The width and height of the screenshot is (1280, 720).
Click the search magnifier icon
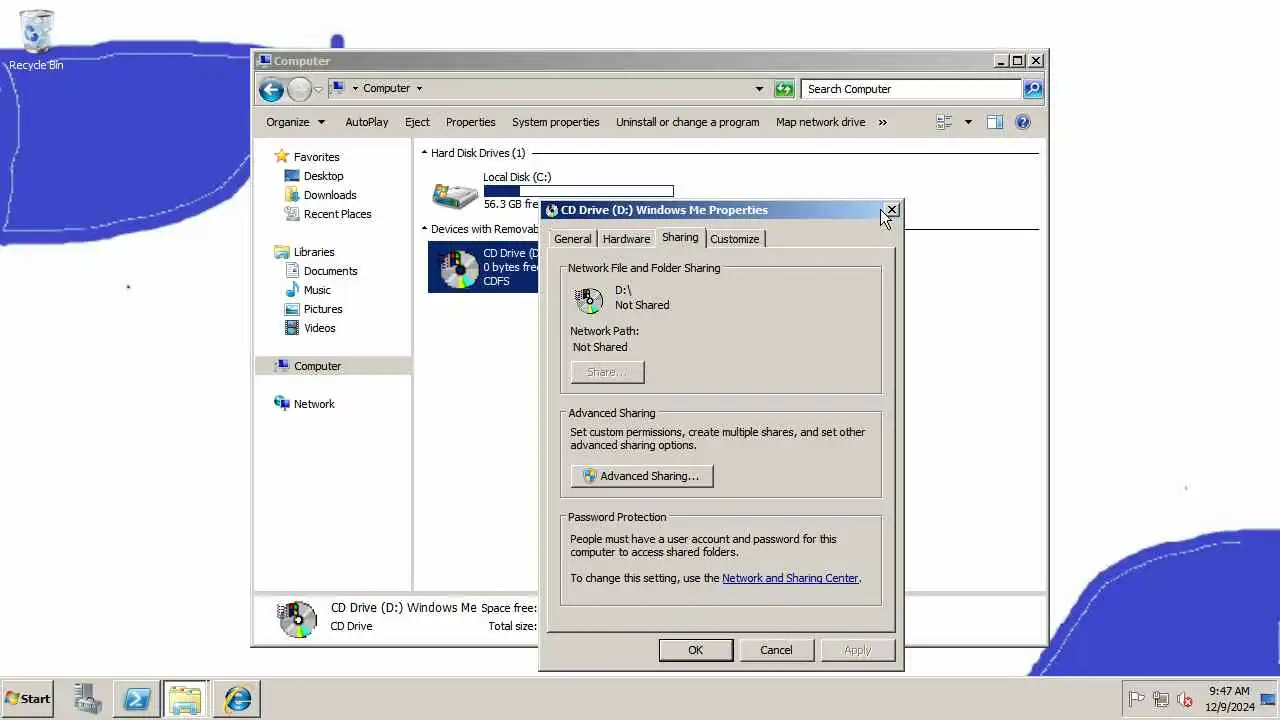(x=1032, y=89)
